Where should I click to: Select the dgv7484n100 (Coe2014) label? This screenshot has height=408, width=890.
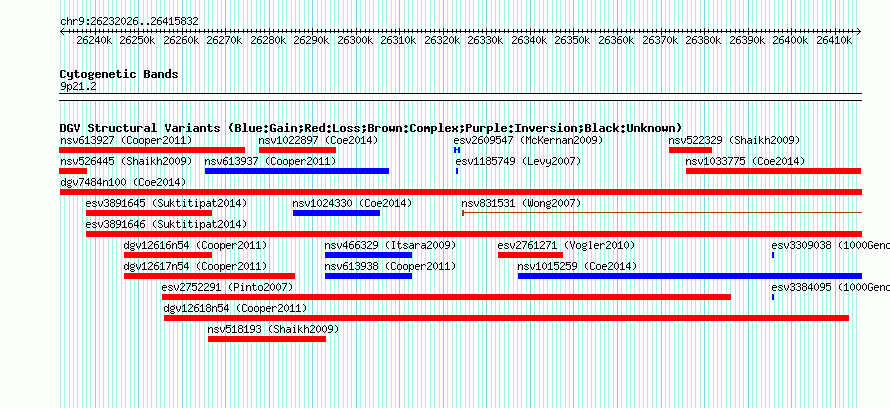(123, 182)
